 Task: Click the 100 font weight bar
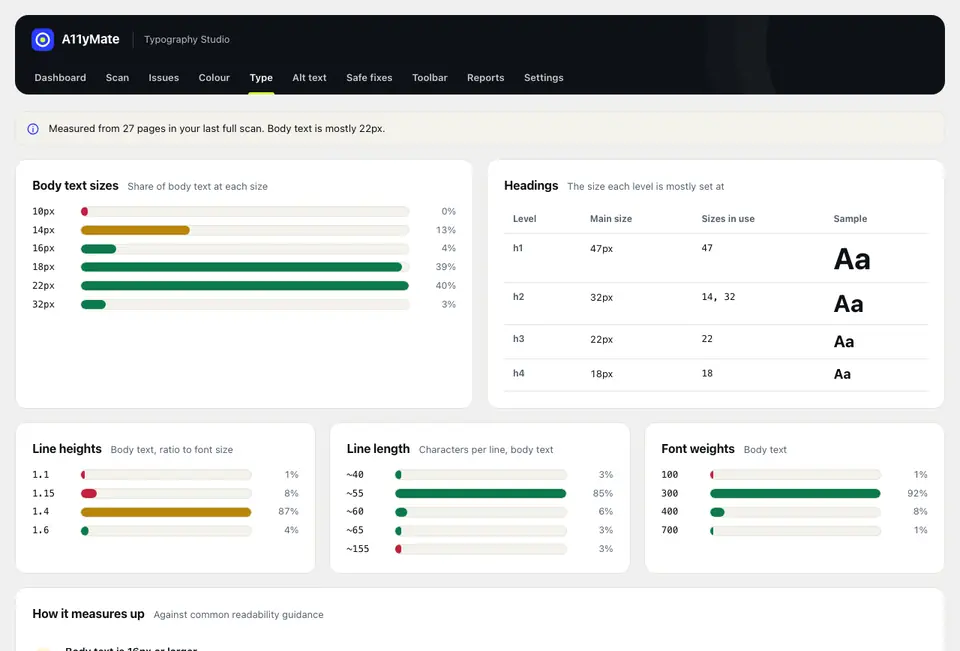[795, 475]
